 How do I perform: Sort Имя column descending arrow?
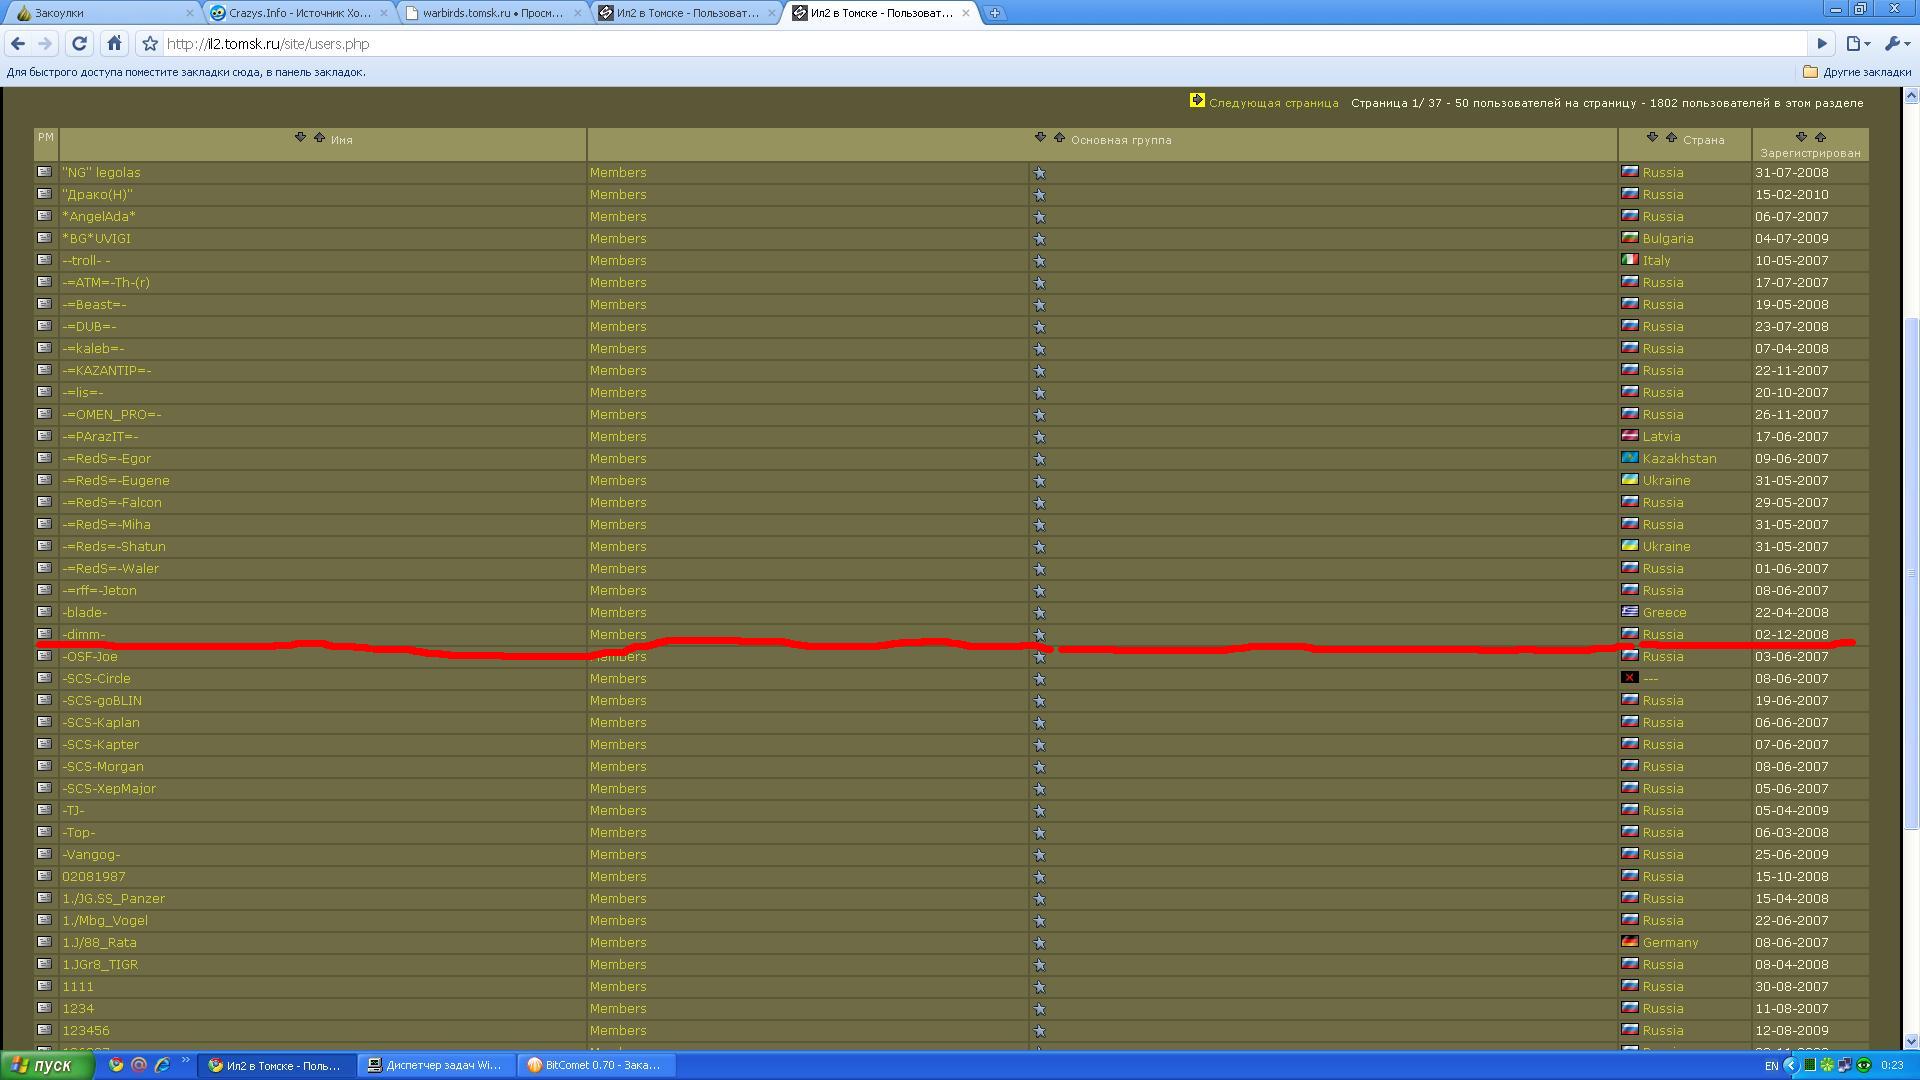300,137
